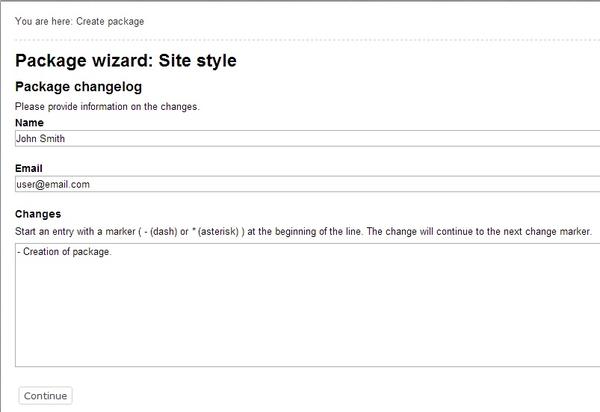Click empty space beneath the changelog entry
The image size is (600, 412).
click(307, 314)
